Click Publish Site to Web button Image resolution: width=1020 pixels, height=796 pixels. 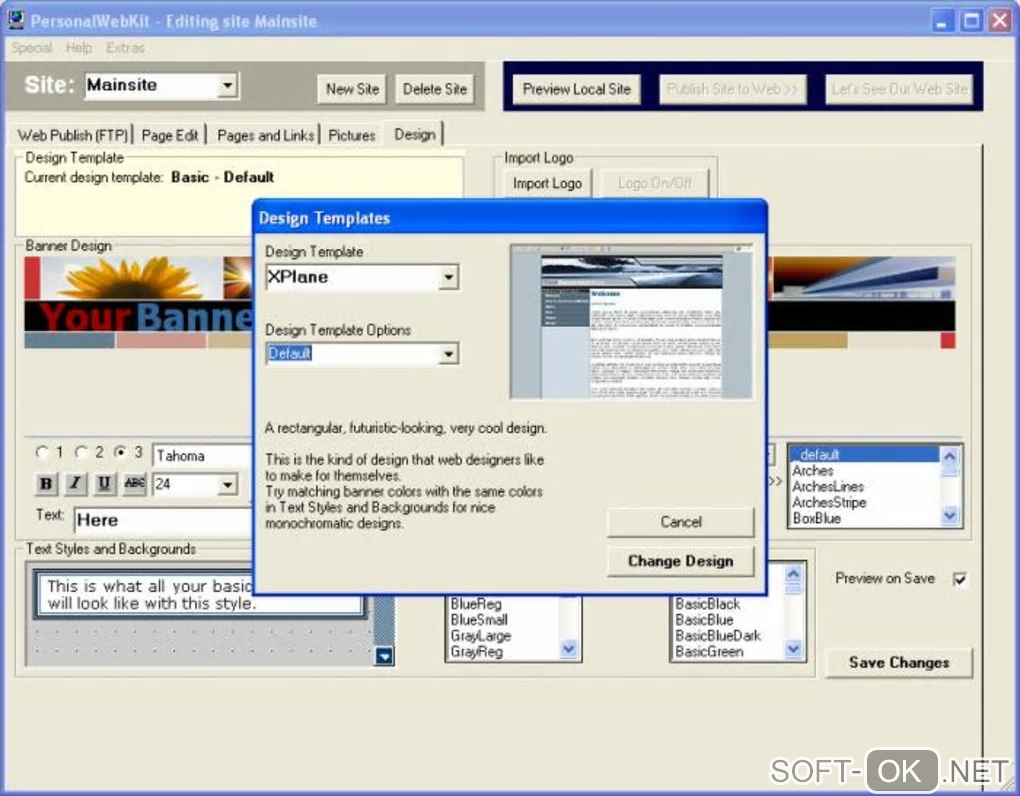732,89
